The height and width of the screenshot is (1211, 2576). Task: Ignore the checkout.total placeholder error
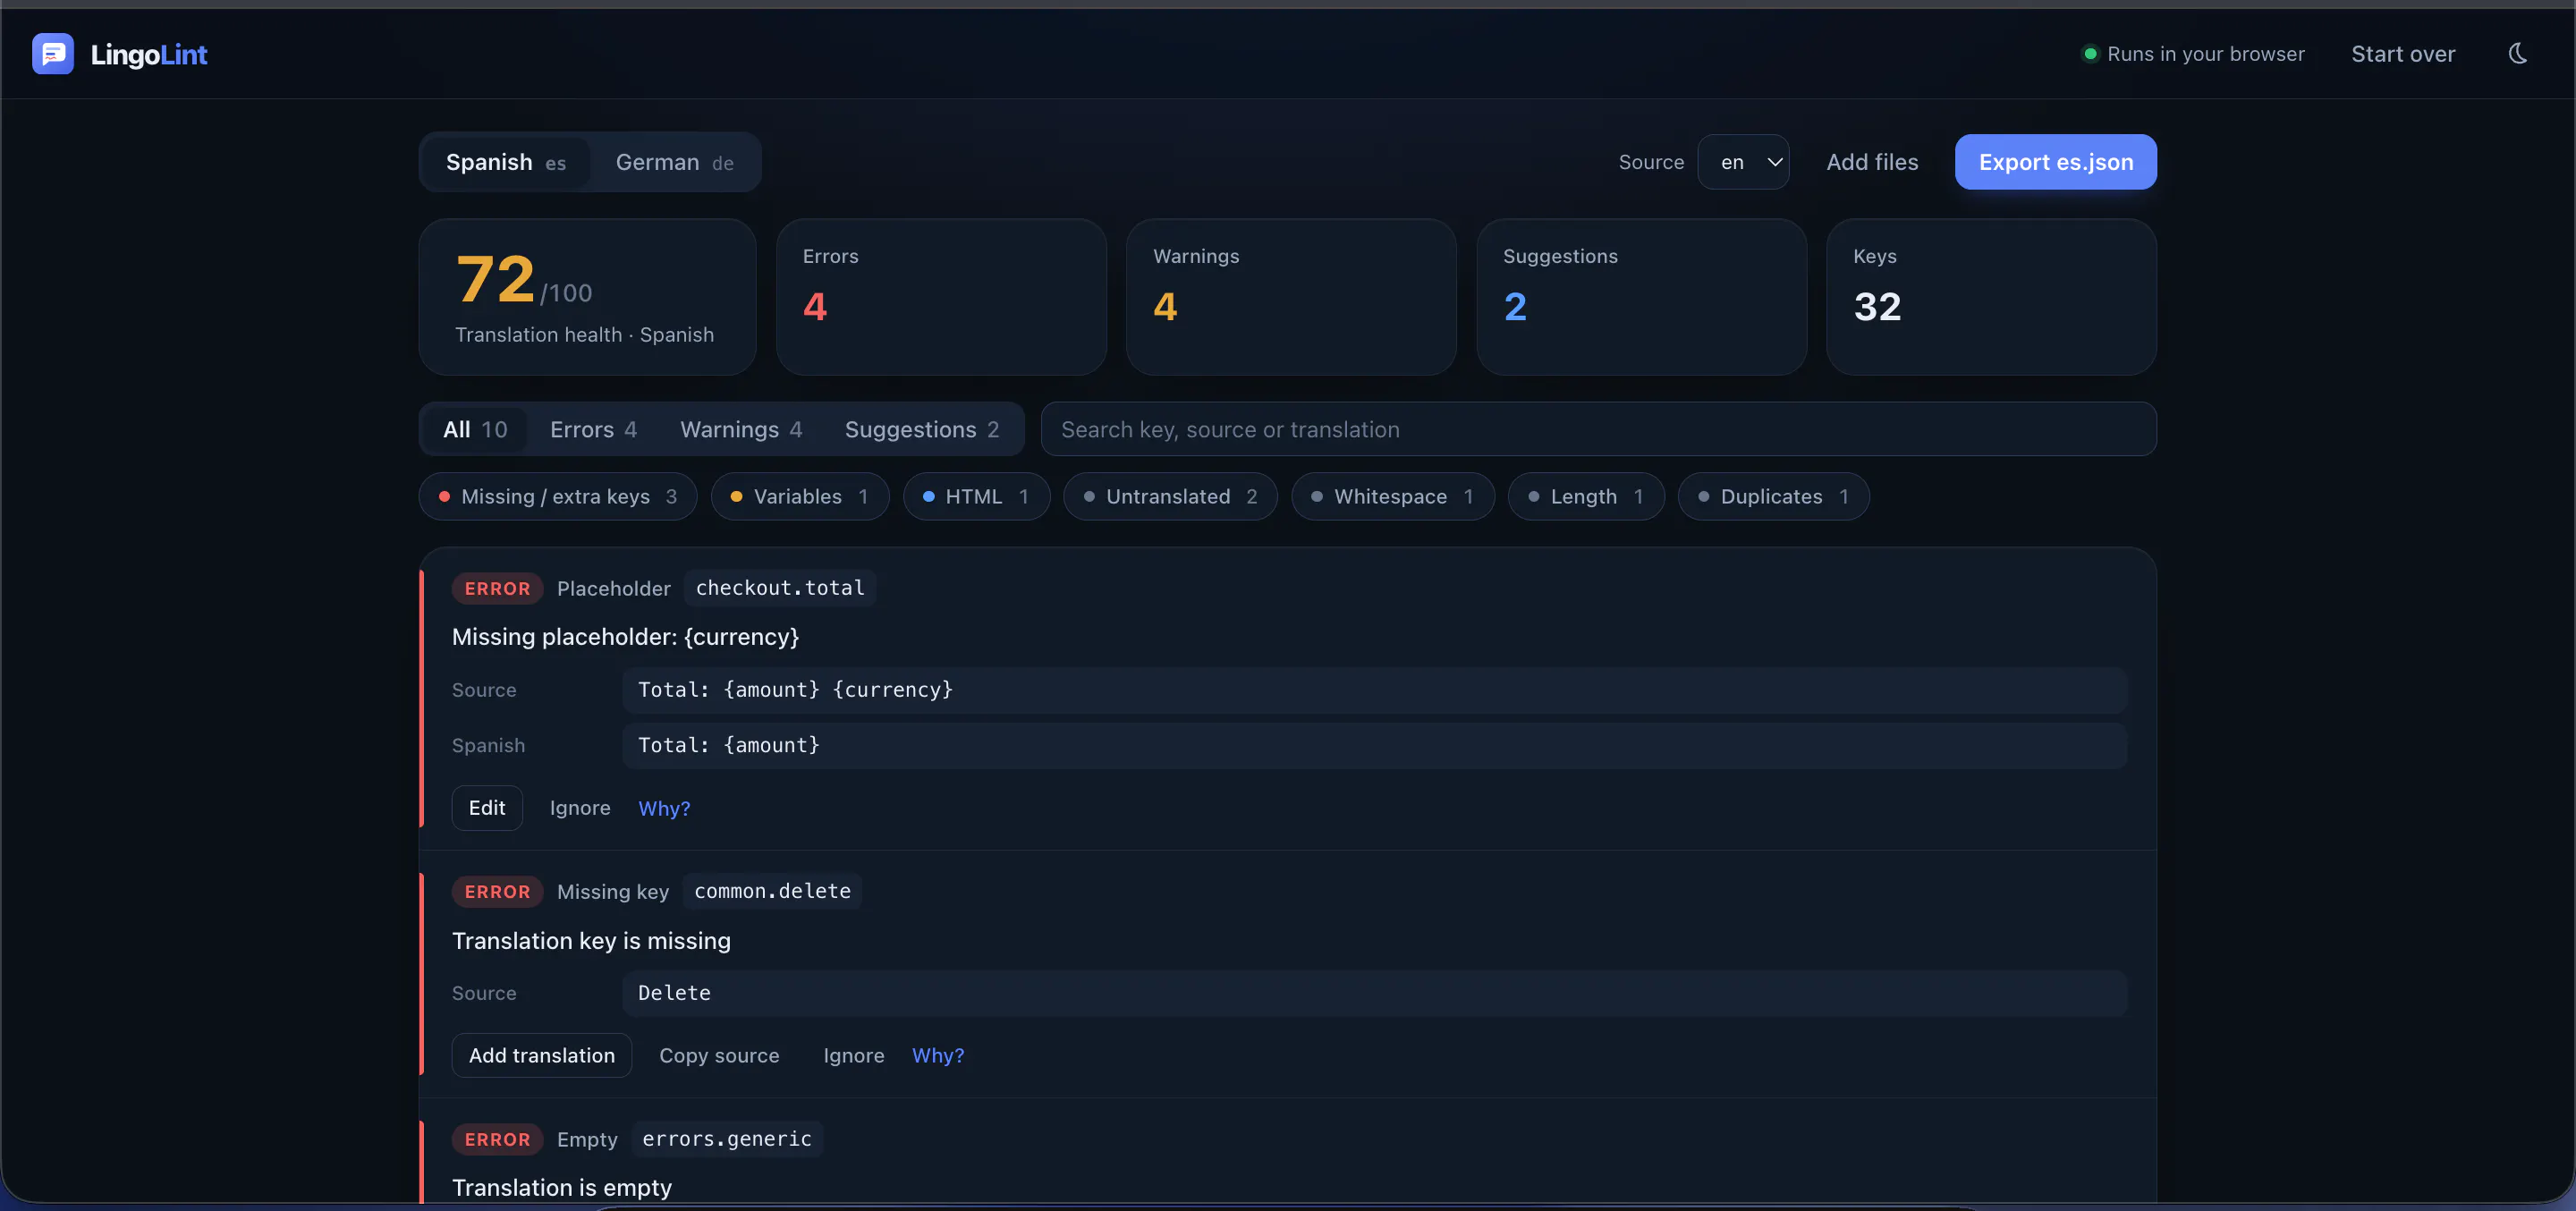click(x=580, y=808)
